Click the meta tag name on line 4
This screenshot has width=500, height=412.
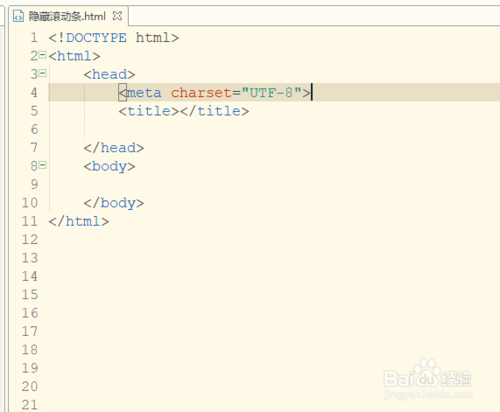pyautogui.click(x=144, y=93)
